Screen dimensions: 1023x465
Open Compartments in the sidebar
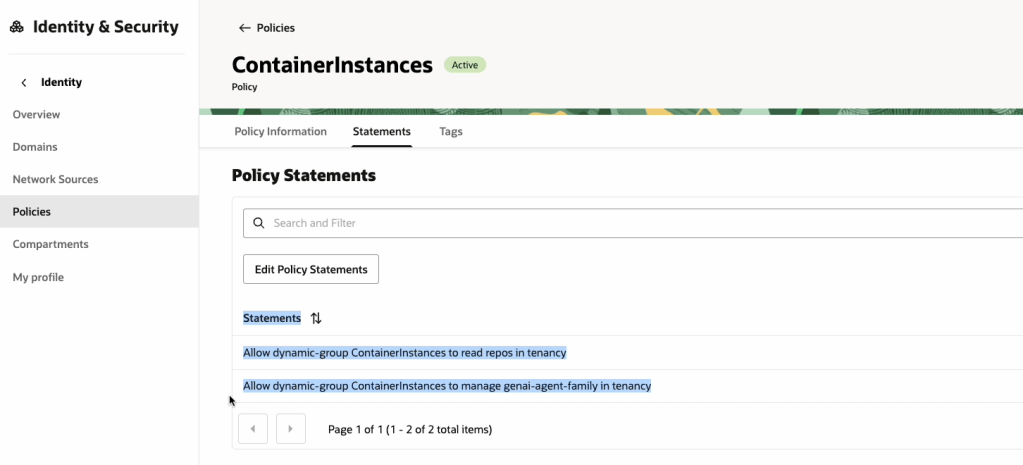[50, 244]
